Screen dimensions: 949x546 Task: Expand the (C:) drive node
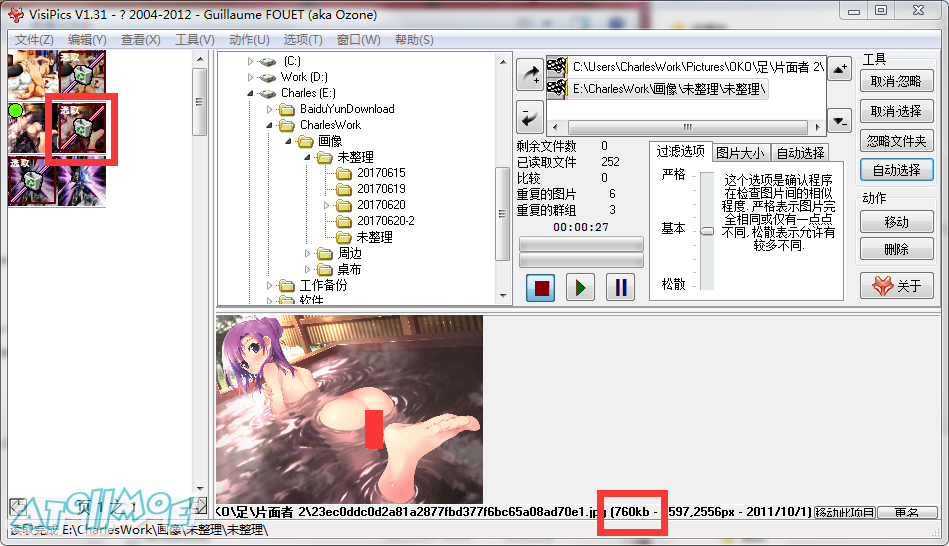(x=250, y=61)
